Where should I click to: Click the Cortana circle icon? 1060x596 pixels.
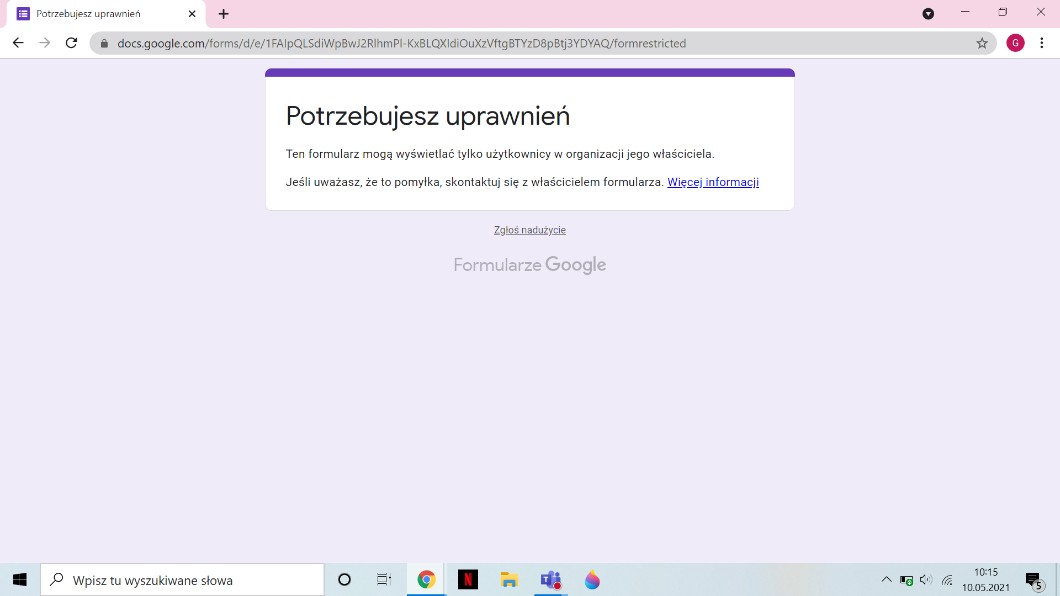click(x=345, y=580)
